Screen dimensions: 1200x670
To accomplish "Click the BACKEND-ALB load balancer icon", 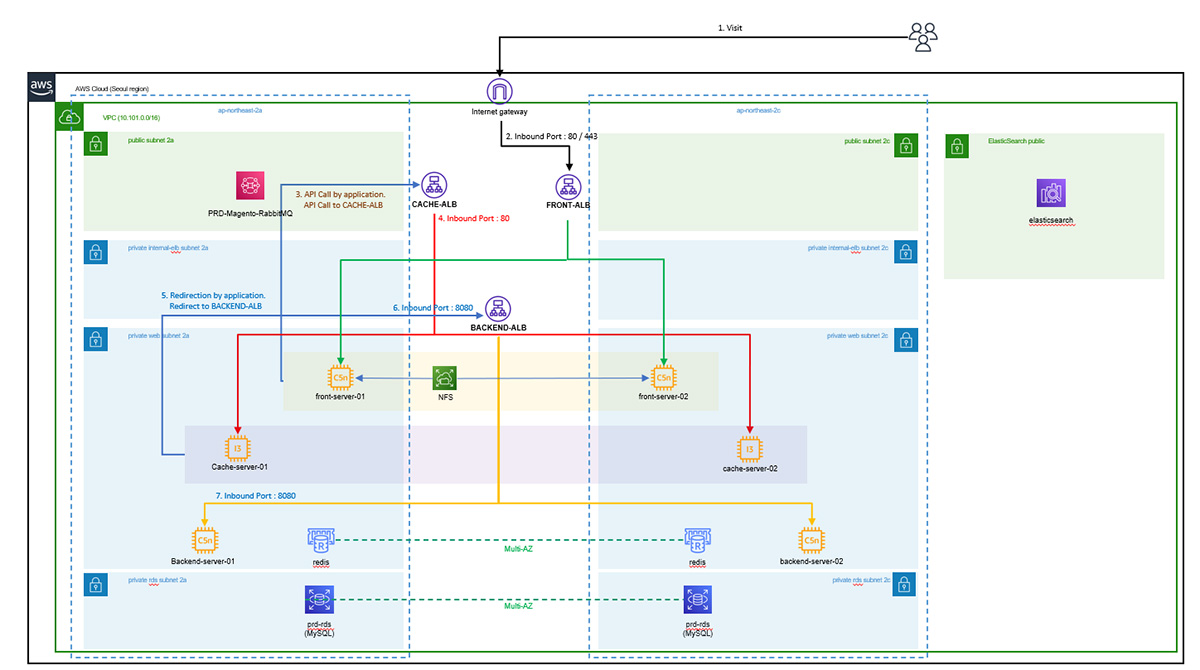I will coord(497,308).
